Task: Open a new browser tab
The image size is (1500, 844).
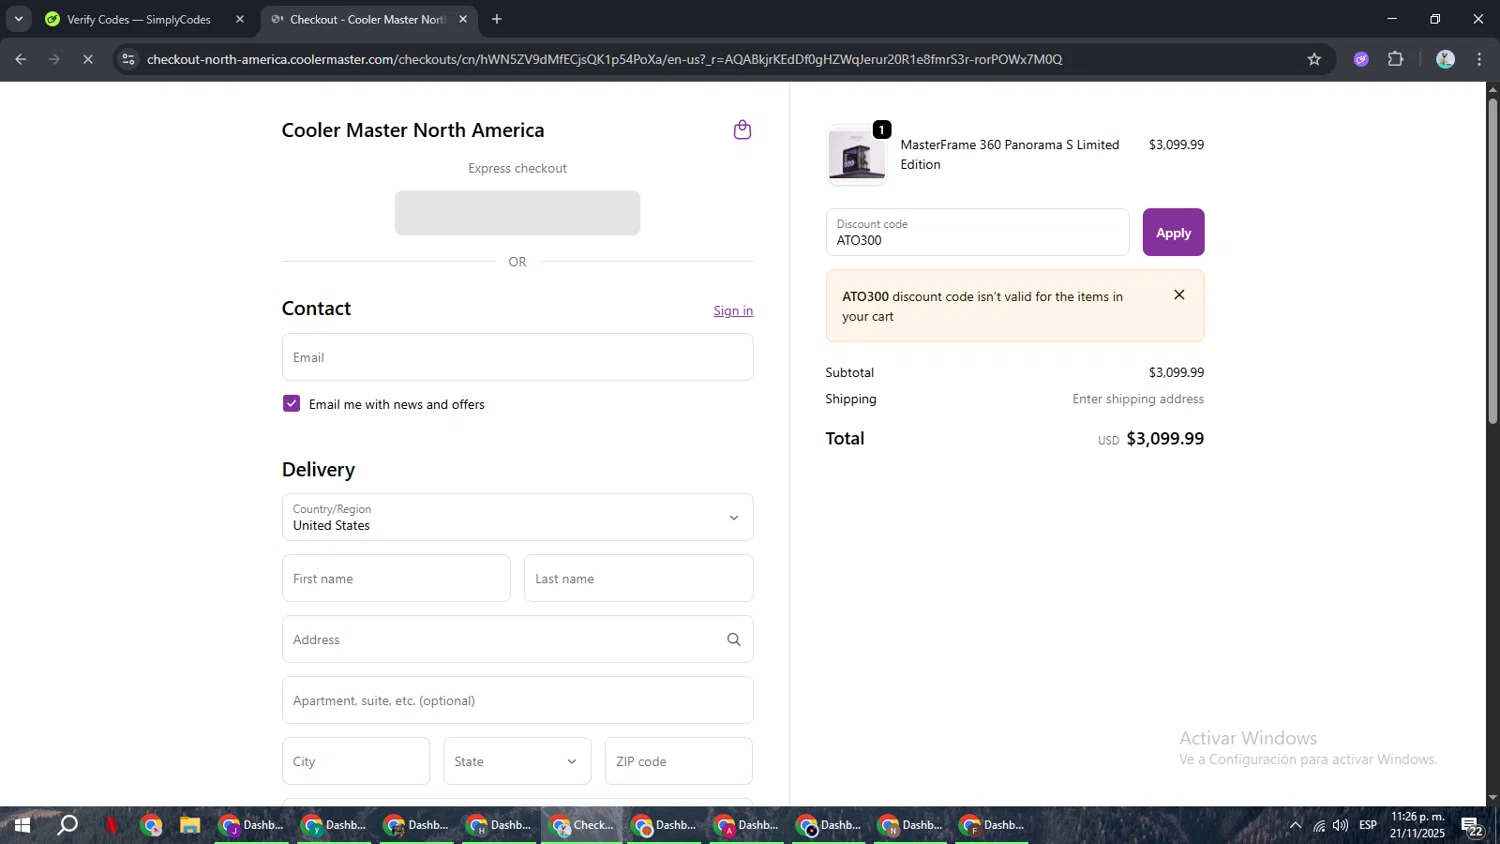Action: 497,19
